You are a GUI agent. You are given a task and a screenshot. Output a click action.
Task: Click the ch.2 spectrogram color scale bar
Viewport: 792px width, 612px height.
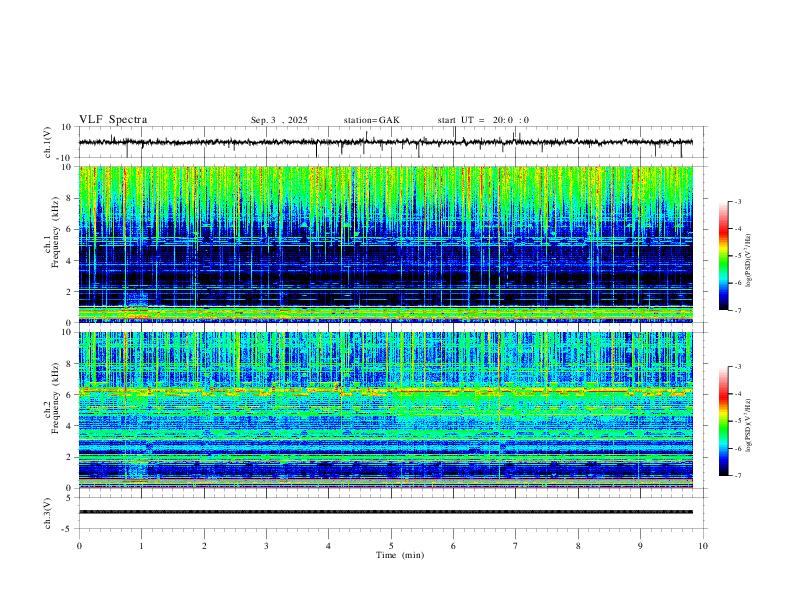(724, 421)
